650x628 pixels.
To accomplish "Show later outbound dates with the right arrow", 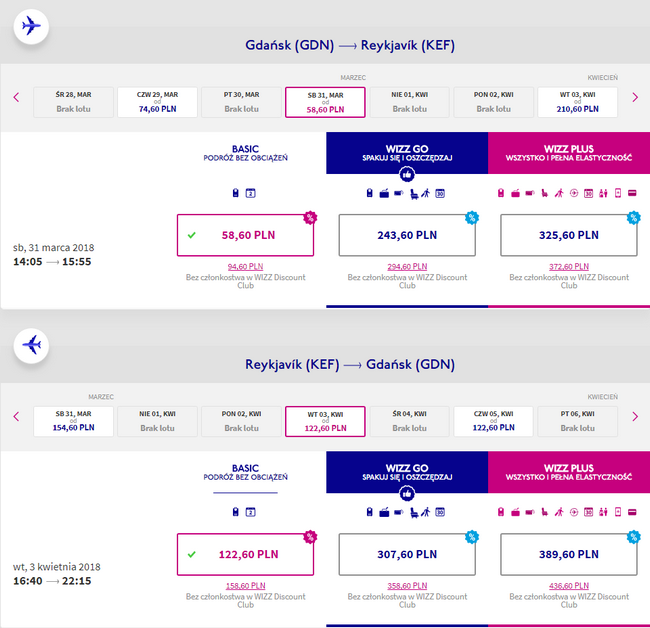I will tap(635, 97).
